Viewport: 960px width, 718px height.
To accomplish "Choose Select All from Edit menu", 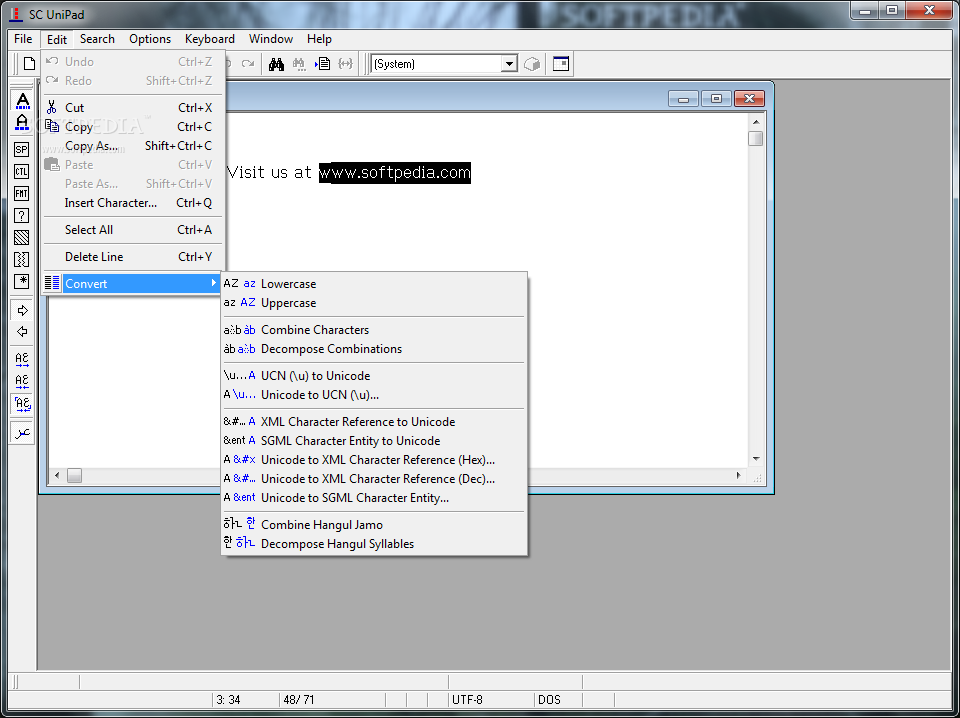I will click(130, 230).
